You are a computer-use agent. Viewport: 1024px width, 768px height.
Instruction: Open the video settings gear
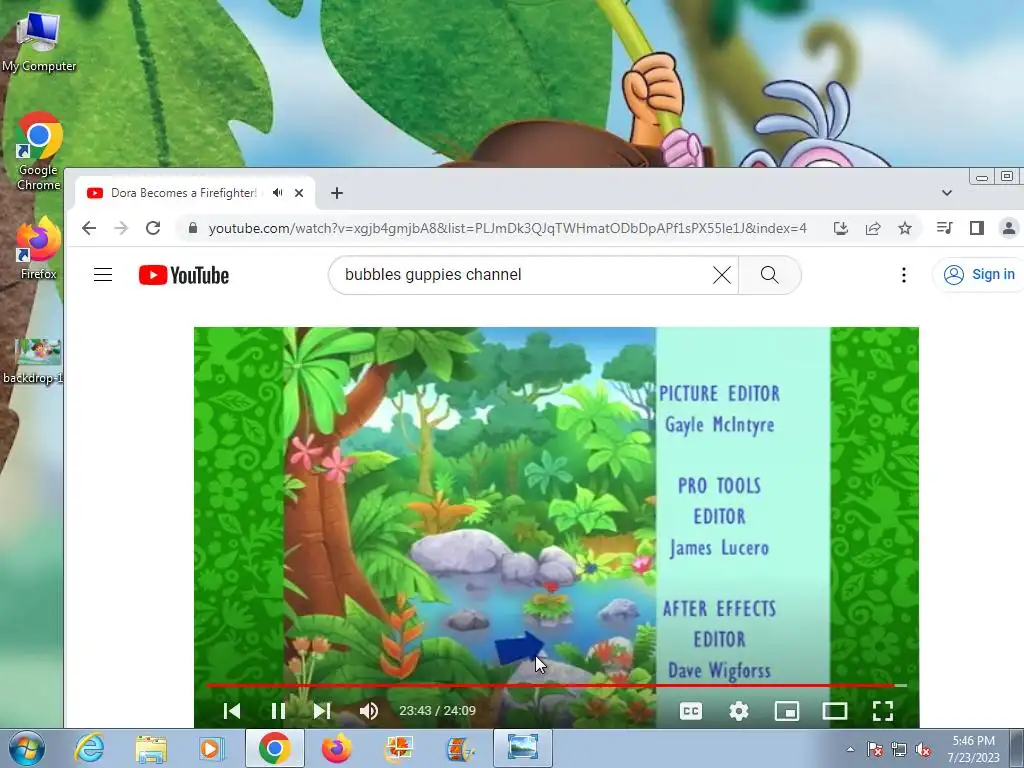pyautogui.click(x=739, y=711)
